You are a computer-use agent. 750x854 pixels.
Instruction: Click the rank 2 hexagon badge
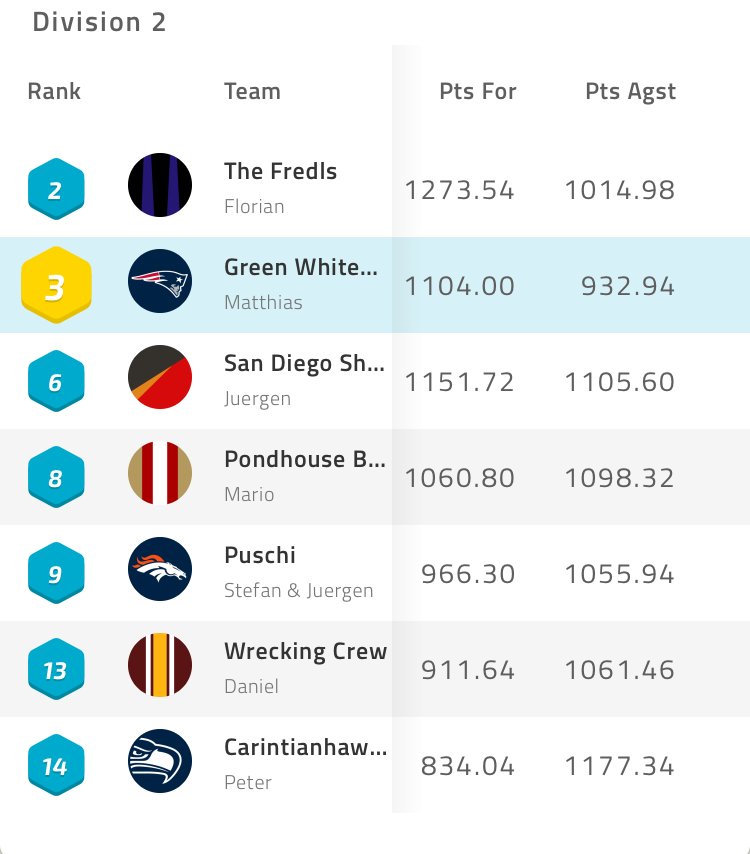[55, 188]
